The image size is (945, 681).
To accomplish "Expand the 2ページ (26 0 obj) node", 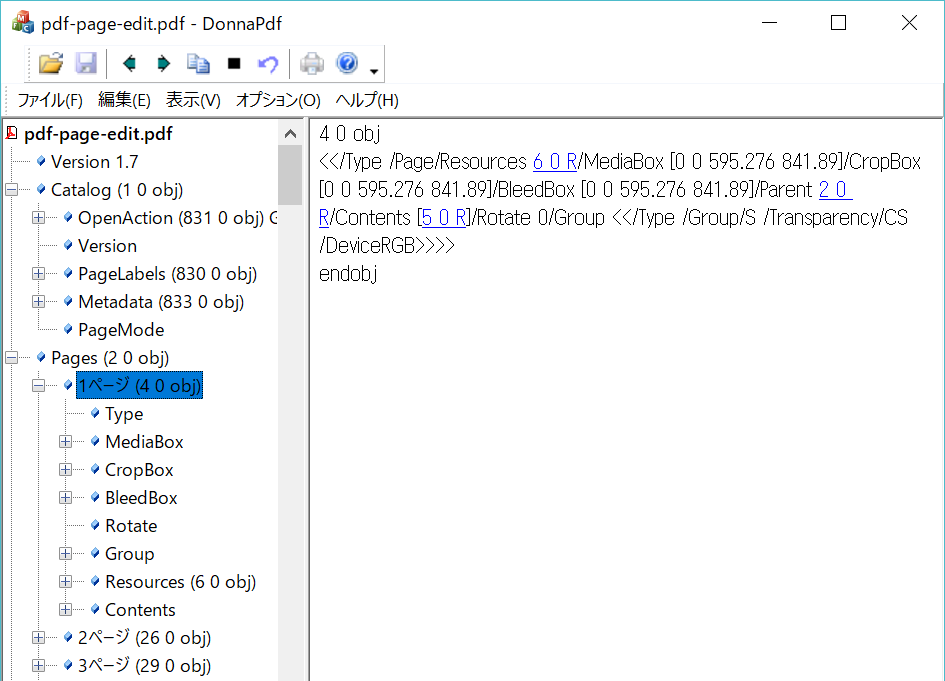I will [39, 638].
